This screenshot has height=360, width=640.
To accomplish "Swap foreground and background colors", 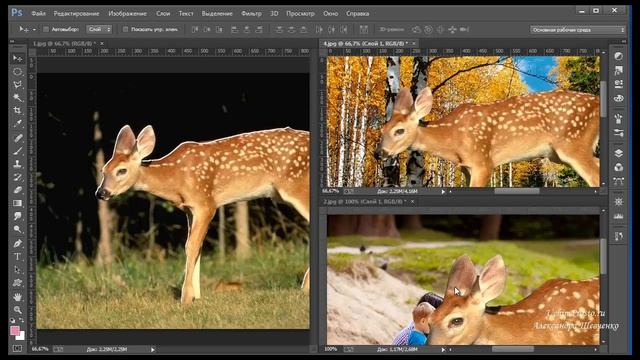I will tap(21, 321).
